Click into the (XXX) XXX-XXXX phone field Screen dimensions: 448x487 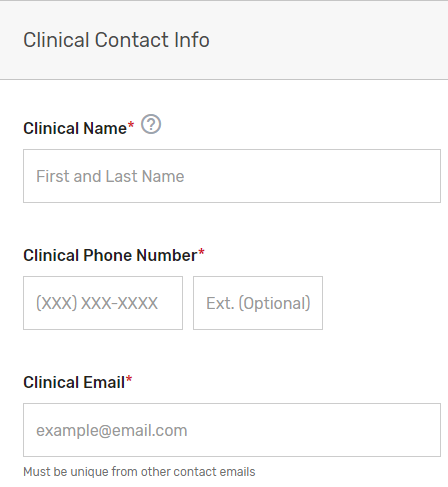pyautogui.click(x=103, y=303)
